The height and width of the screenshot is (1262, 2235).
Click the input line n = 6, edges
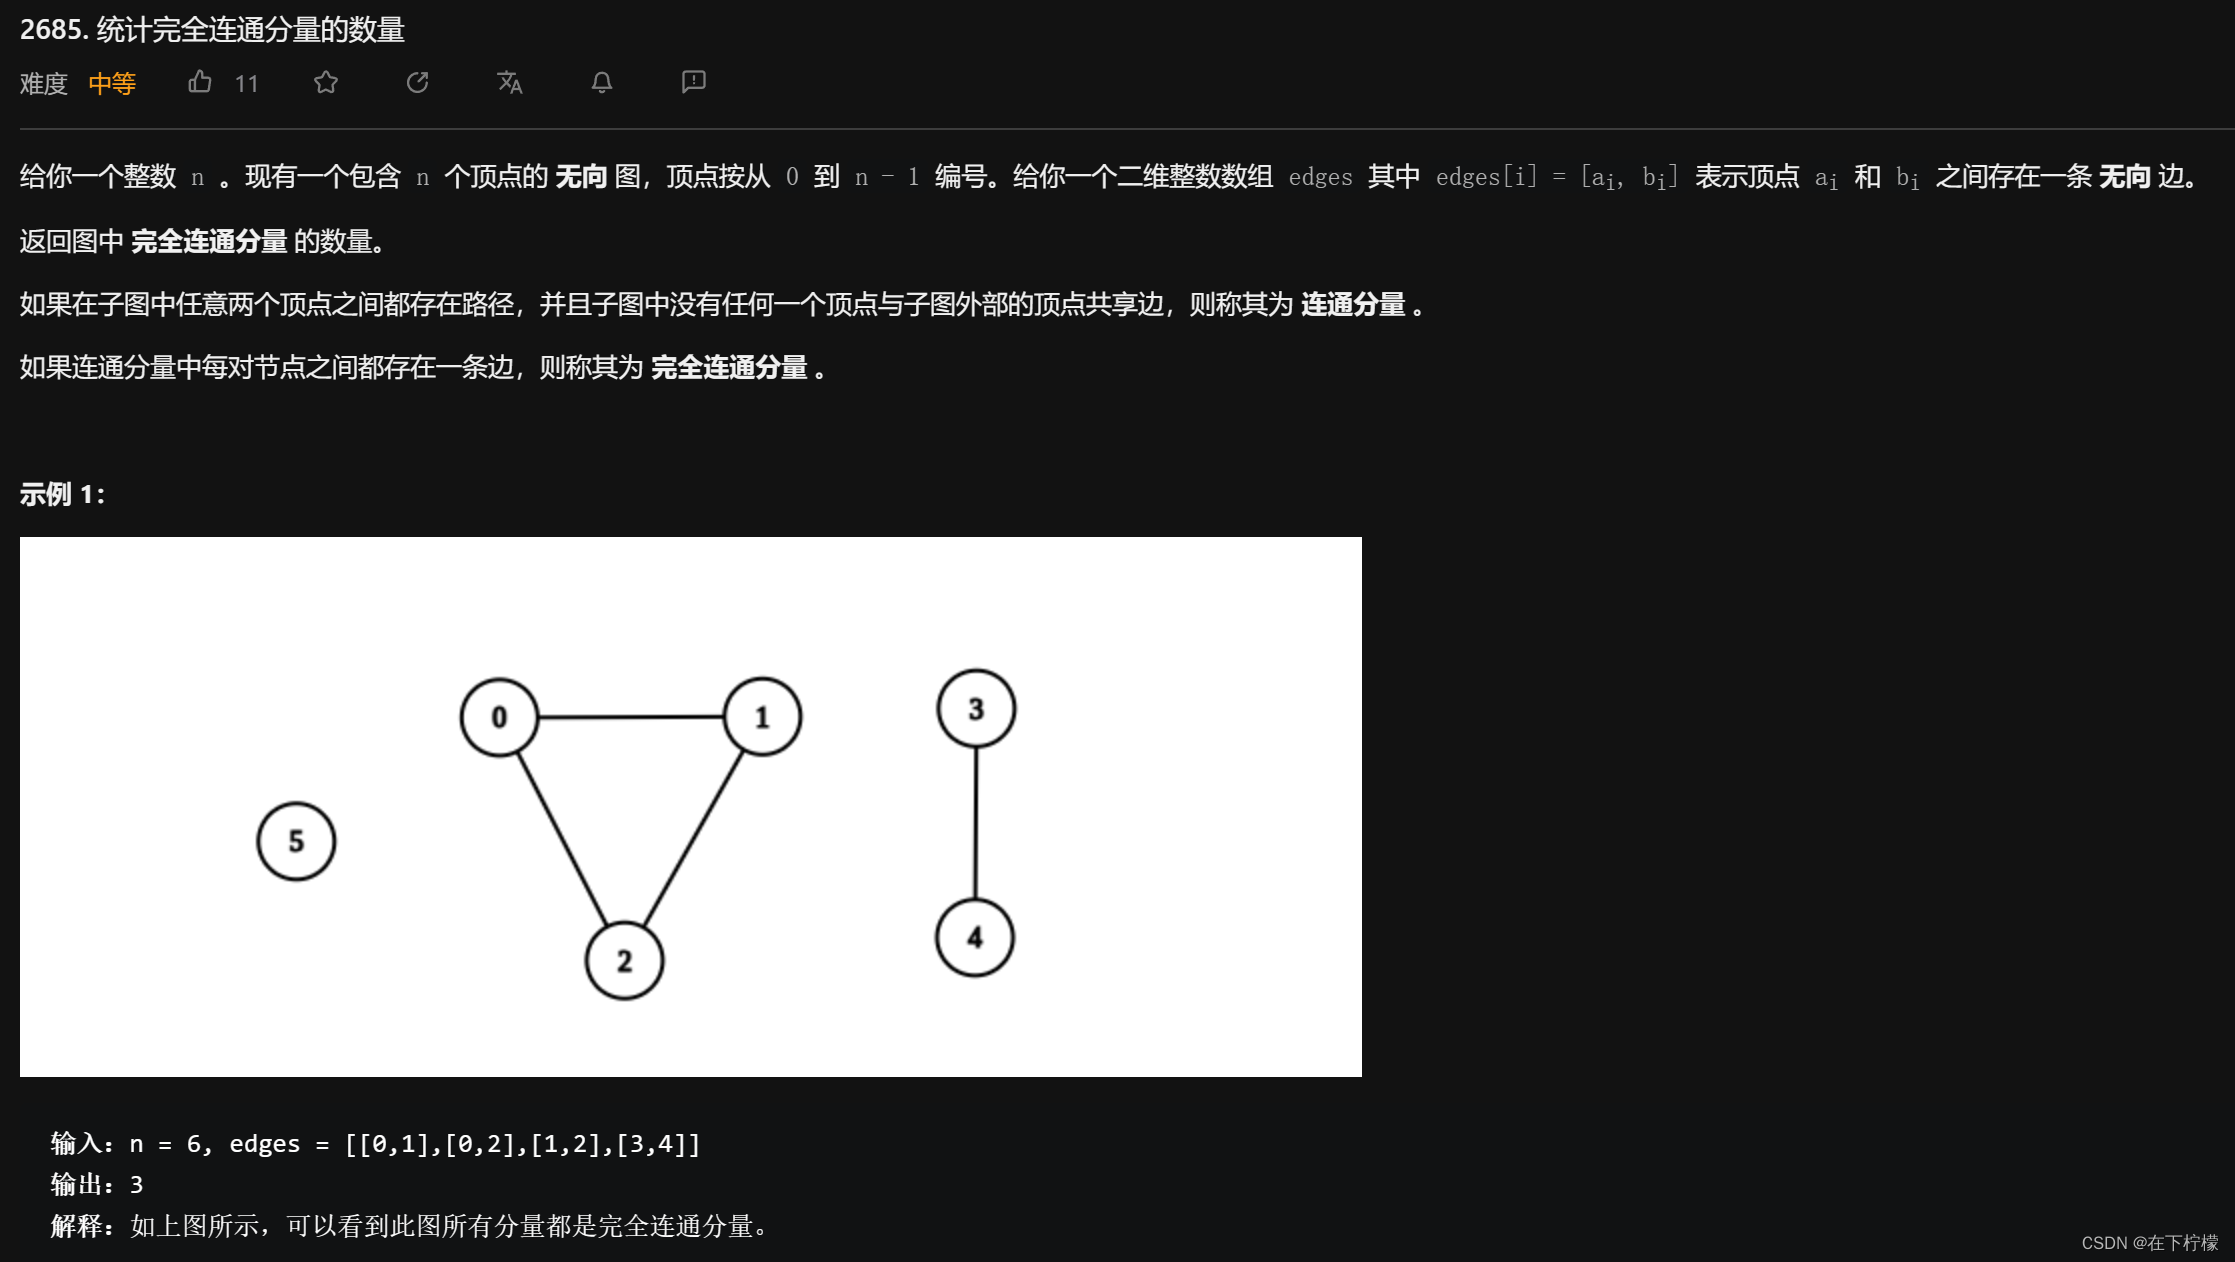point(376,1144)
